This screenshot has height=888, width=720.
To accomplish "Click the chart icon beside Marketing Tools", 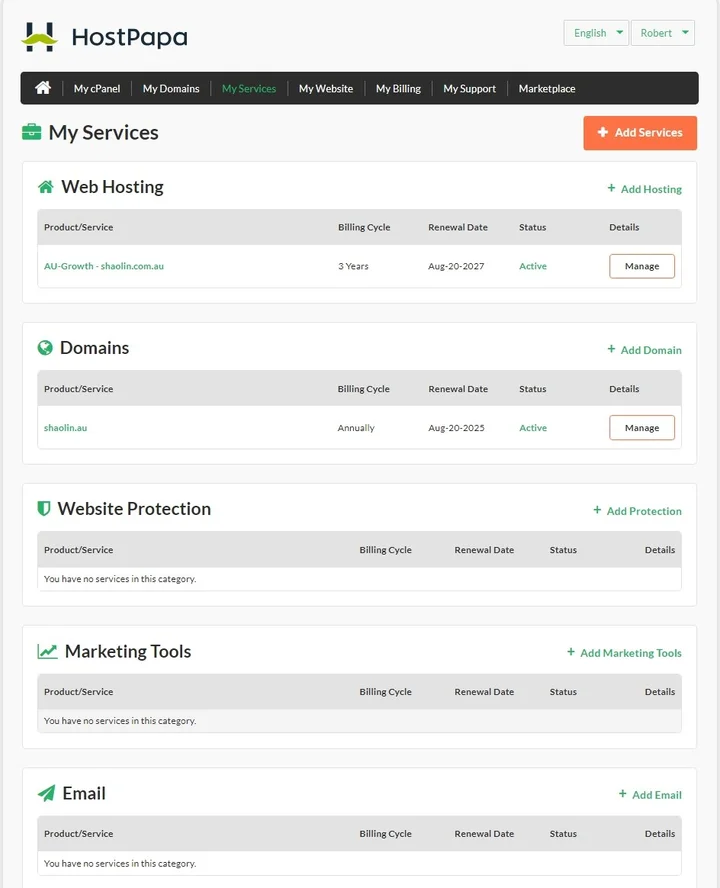I will pos(47,651).
